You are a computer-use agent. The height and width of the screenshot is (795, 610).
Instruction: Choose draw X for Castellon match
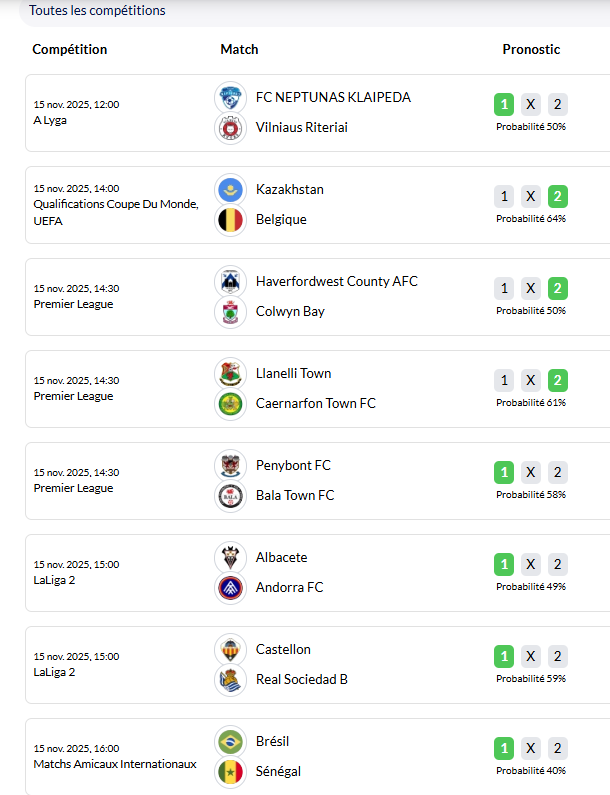pyautogui.click(x=531, y=656)
